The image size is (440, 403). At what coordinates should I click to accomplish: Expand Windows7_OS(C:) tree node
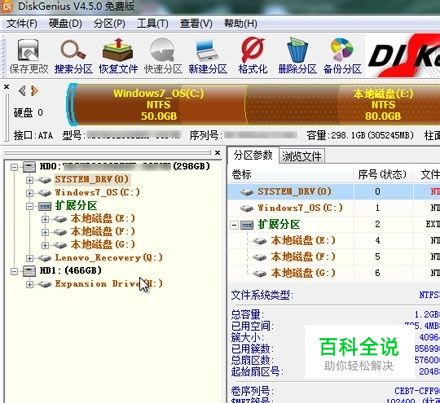tap(30, 193)
